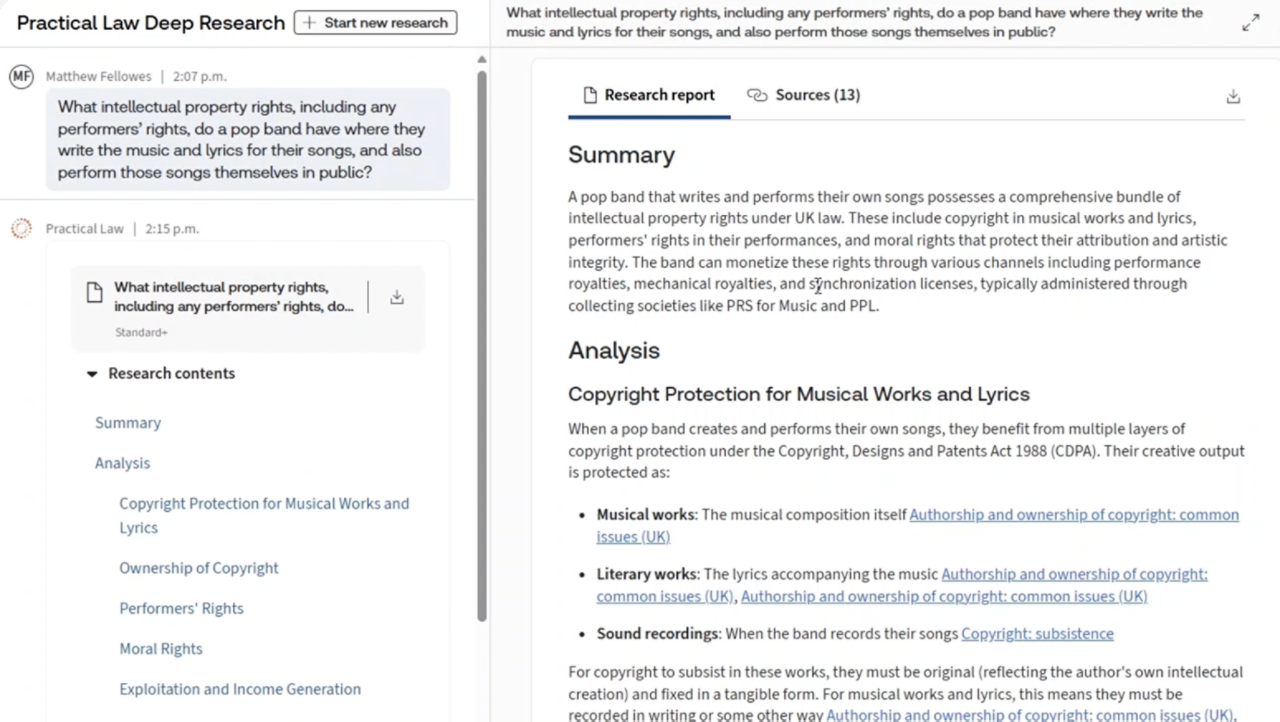The image size is (1280, 722).
Task: Start new research
Action: point(375,23)
